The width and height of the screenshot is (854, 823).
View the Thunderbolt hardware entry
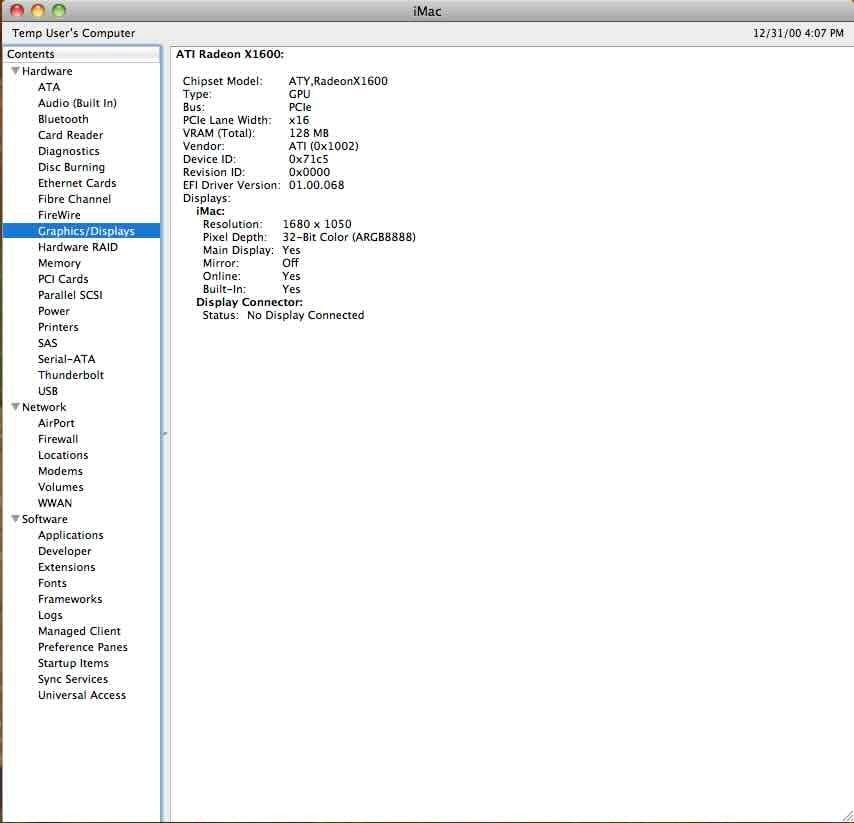pos(71,375)
